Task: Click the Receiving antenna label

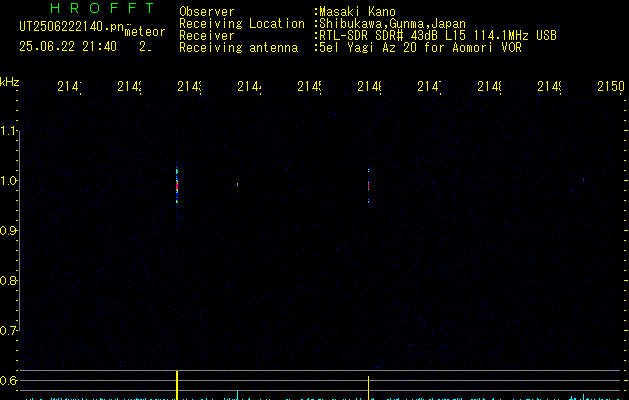Action: (238, 48)
